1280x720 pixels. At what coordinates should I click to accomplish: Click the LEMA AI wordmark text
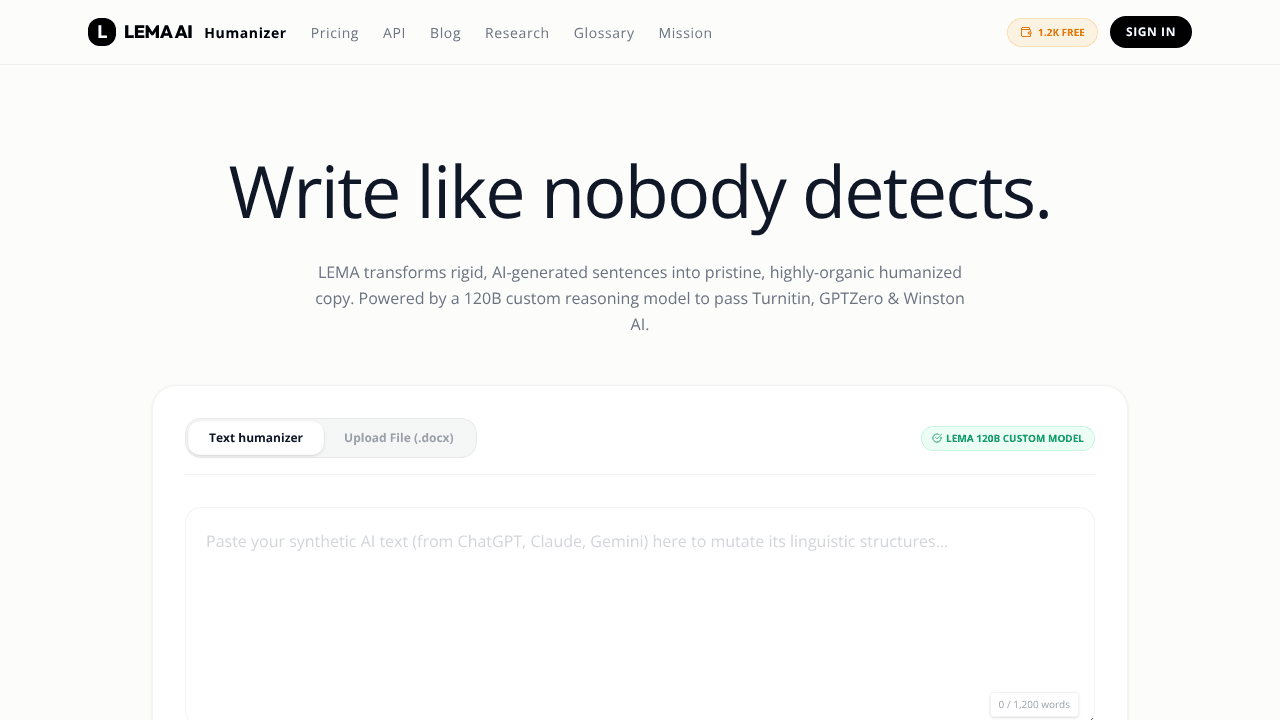coord(158,32)
